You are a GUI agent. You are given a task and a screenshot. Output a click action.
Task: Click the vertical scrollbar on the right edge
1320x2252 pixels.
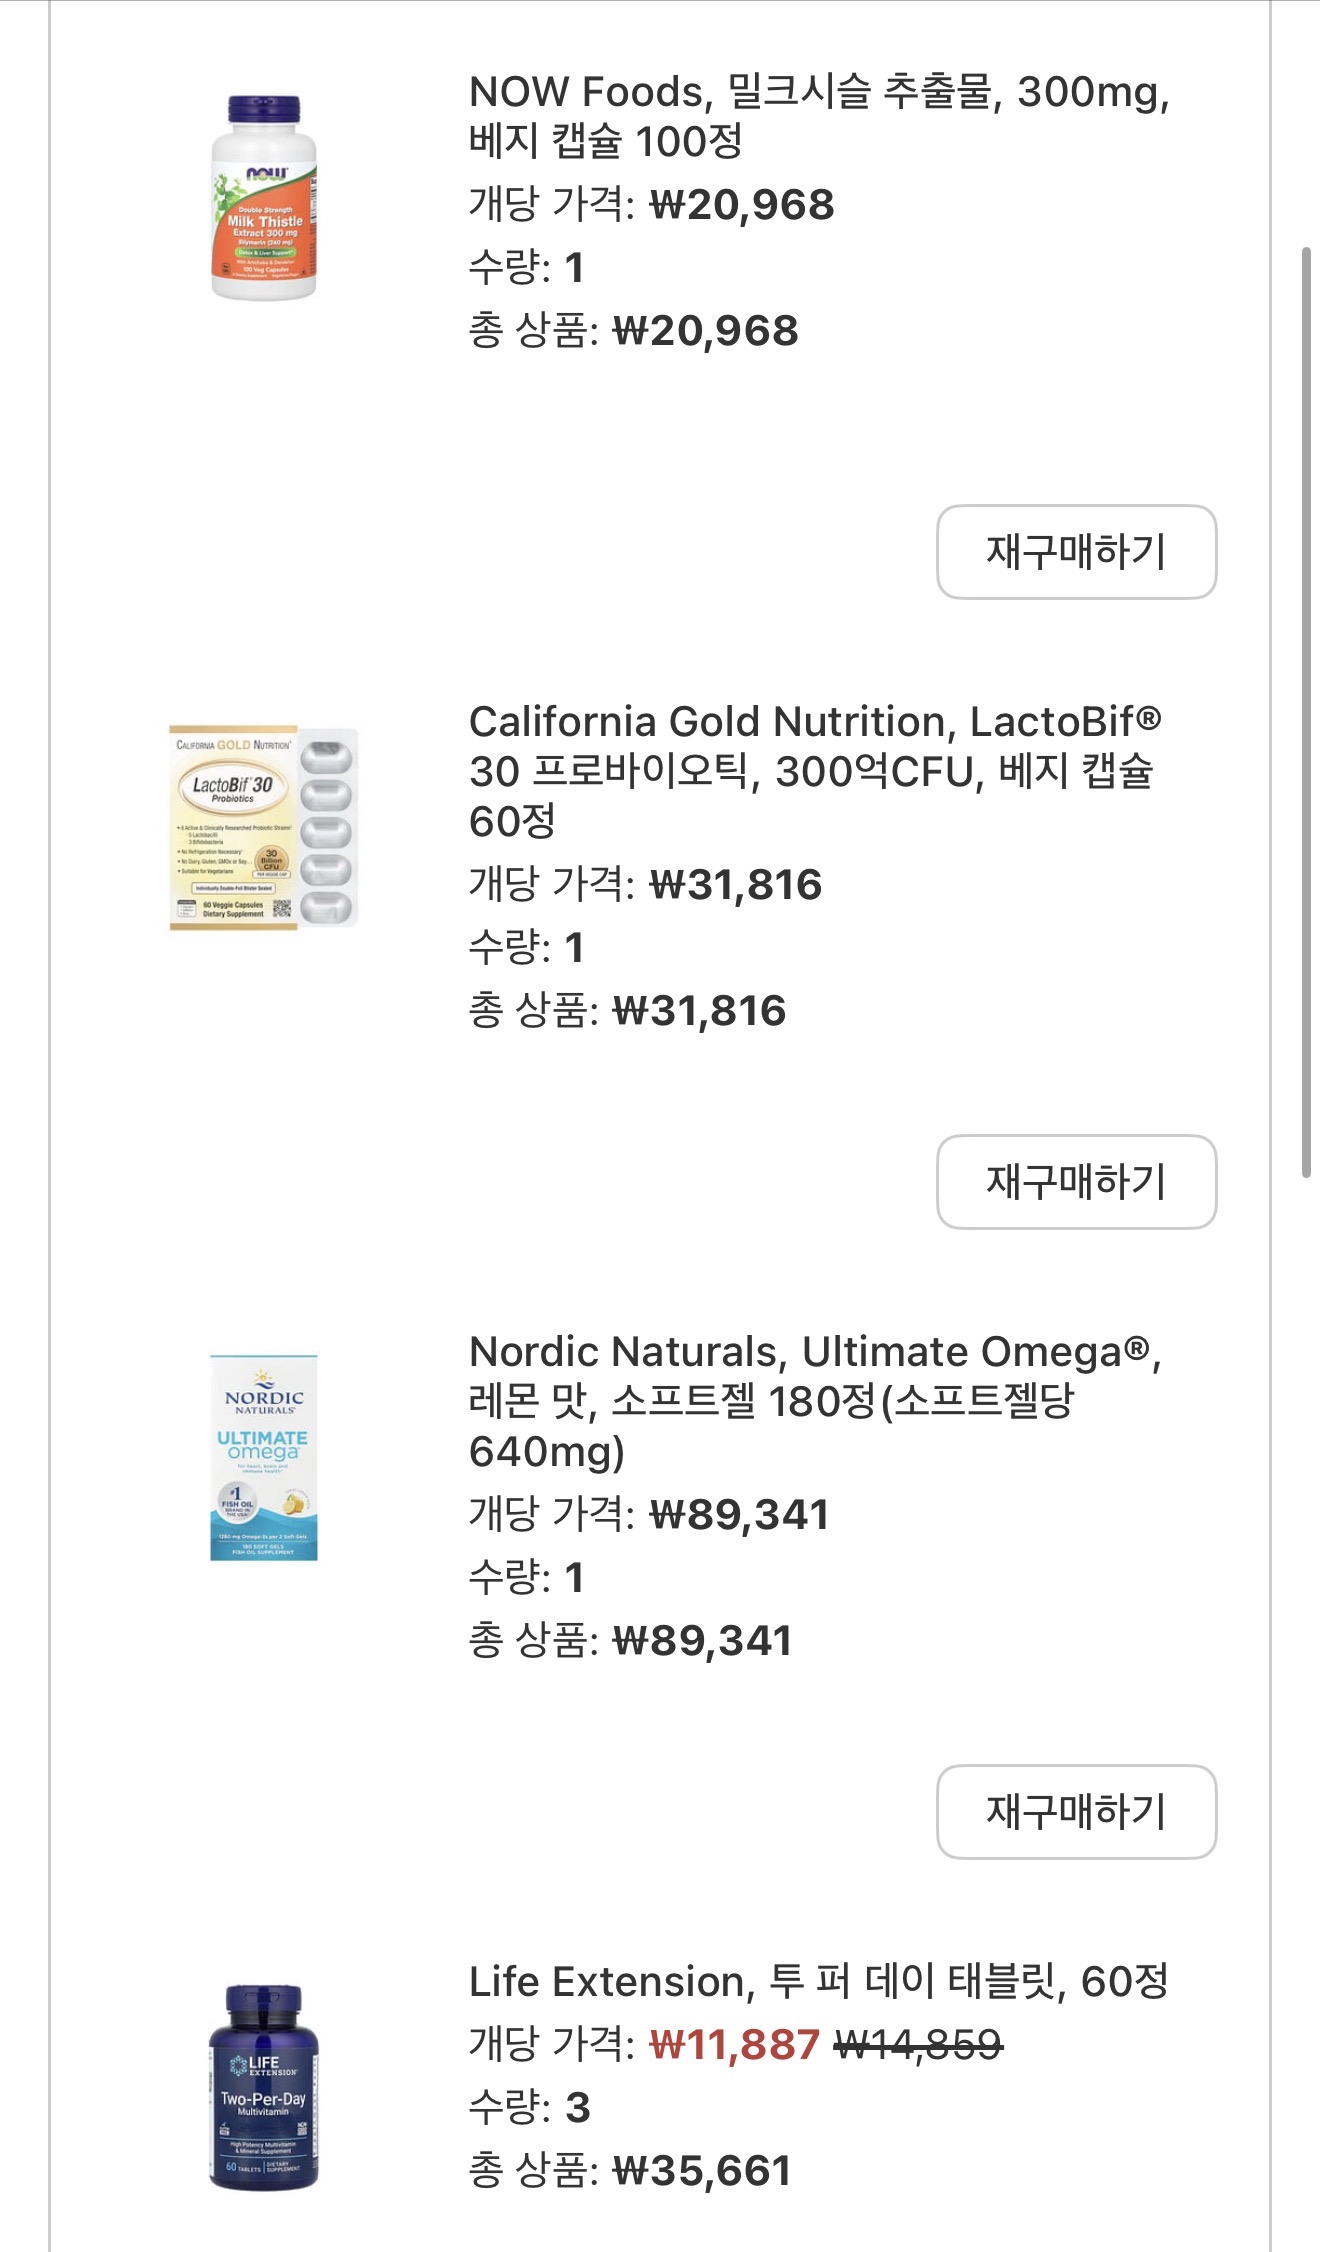coord(1306,711)
